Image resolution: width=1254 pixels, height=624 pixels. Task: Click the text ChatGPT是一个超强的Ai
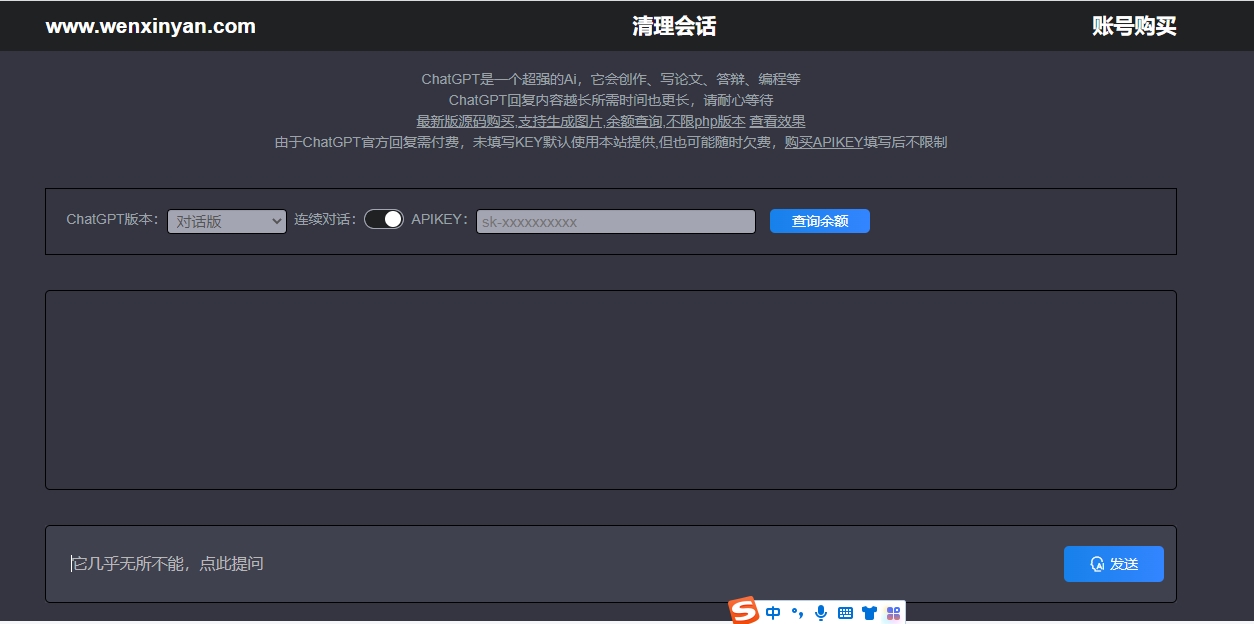(501, 79)
